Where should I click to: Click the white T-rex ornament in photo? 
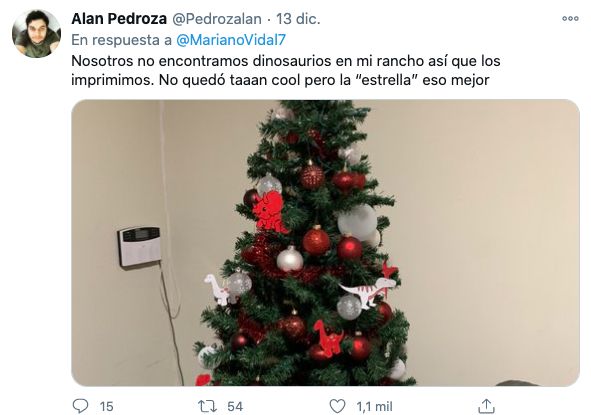click(368, 292)
